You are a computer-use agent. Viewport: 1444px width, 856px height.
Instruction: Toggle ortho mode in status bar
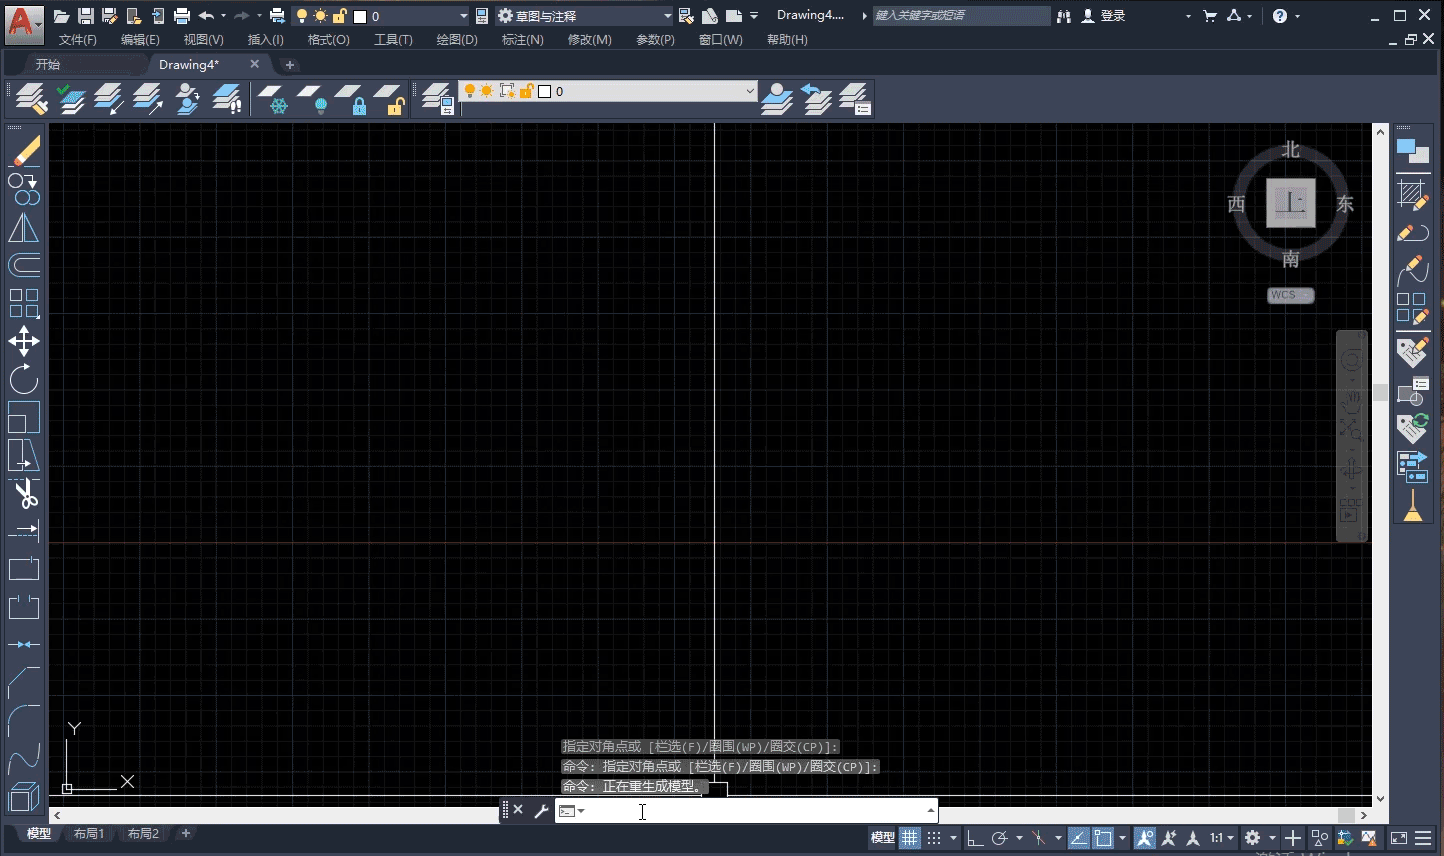click(975, 838)
